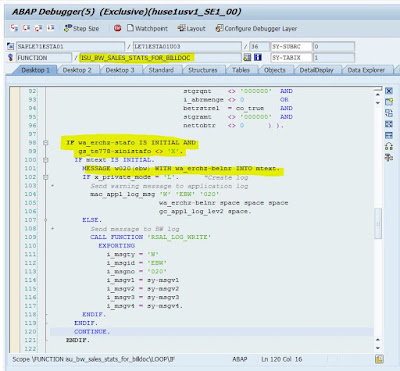Create a Watchpoint
The image size is (400, 371).
coord(147,28)
